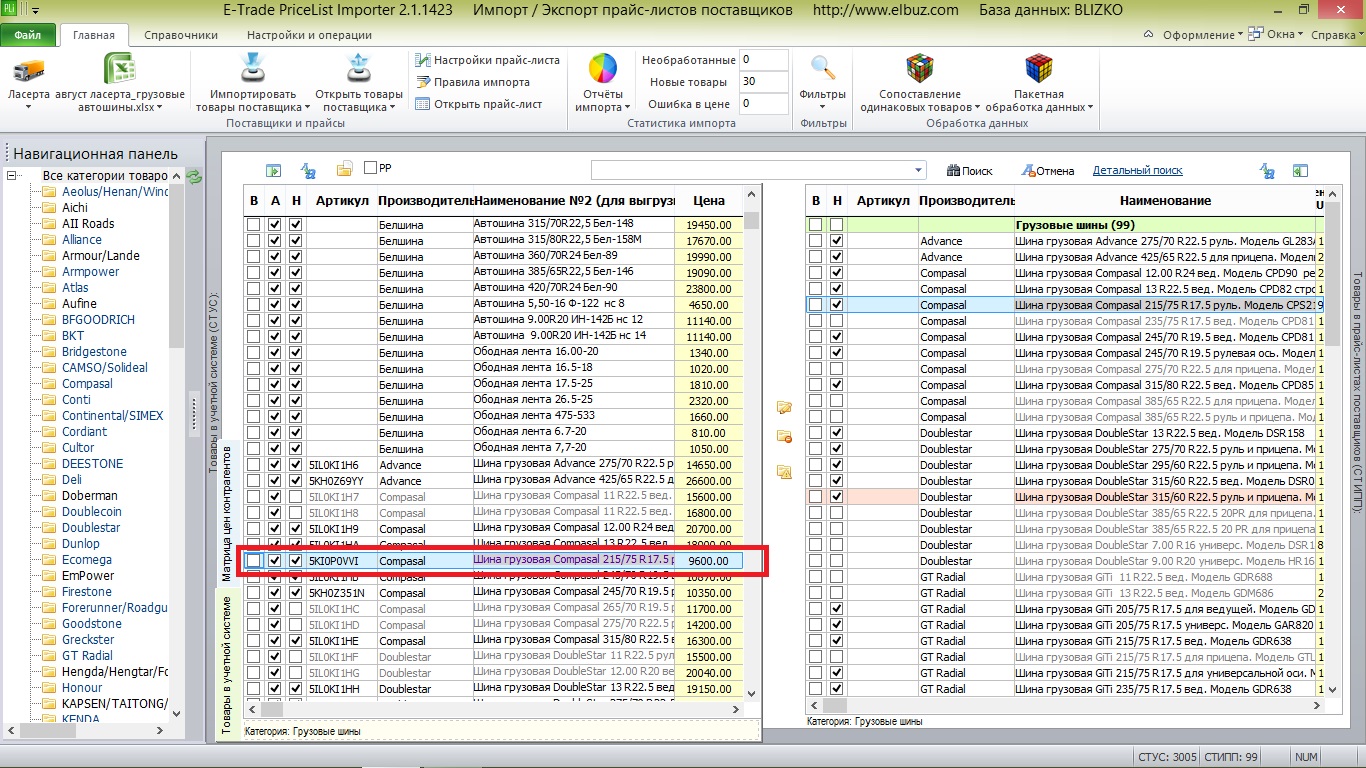Switch to the Главная ribbon tab

[x=94, y=35]
